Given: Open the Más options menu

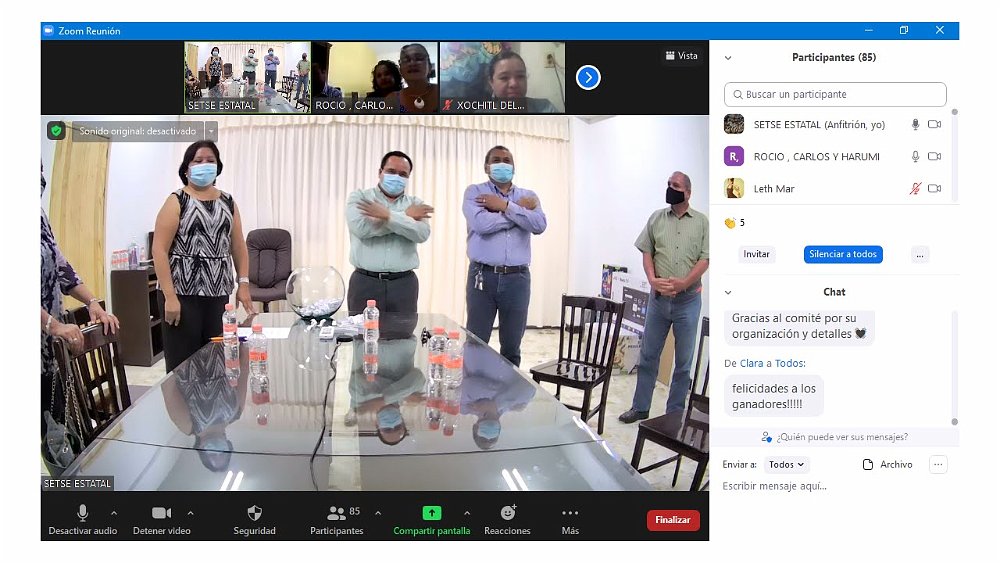Looking at the screenshot, I should (570, 513).
